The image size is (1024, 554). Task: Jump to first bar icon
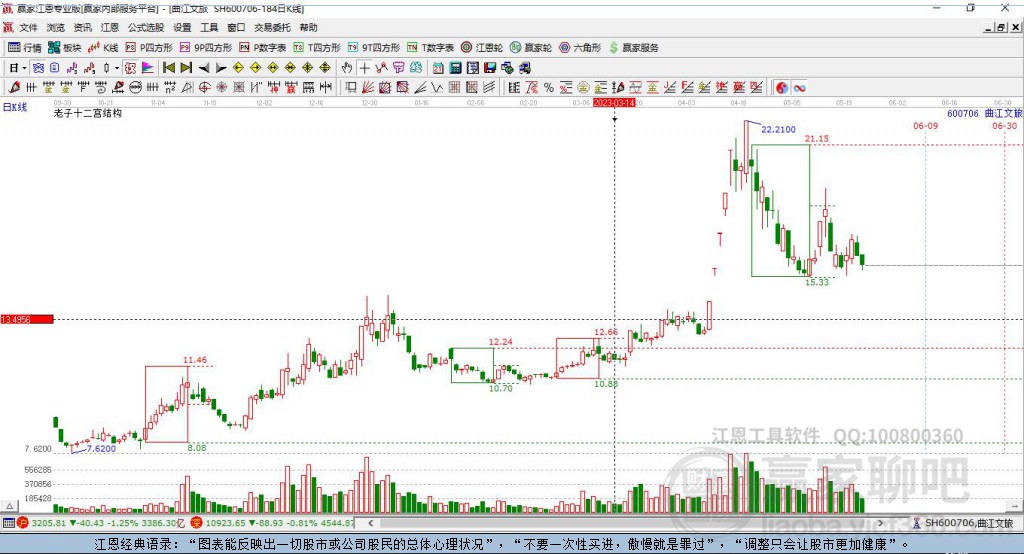(168, 68)
